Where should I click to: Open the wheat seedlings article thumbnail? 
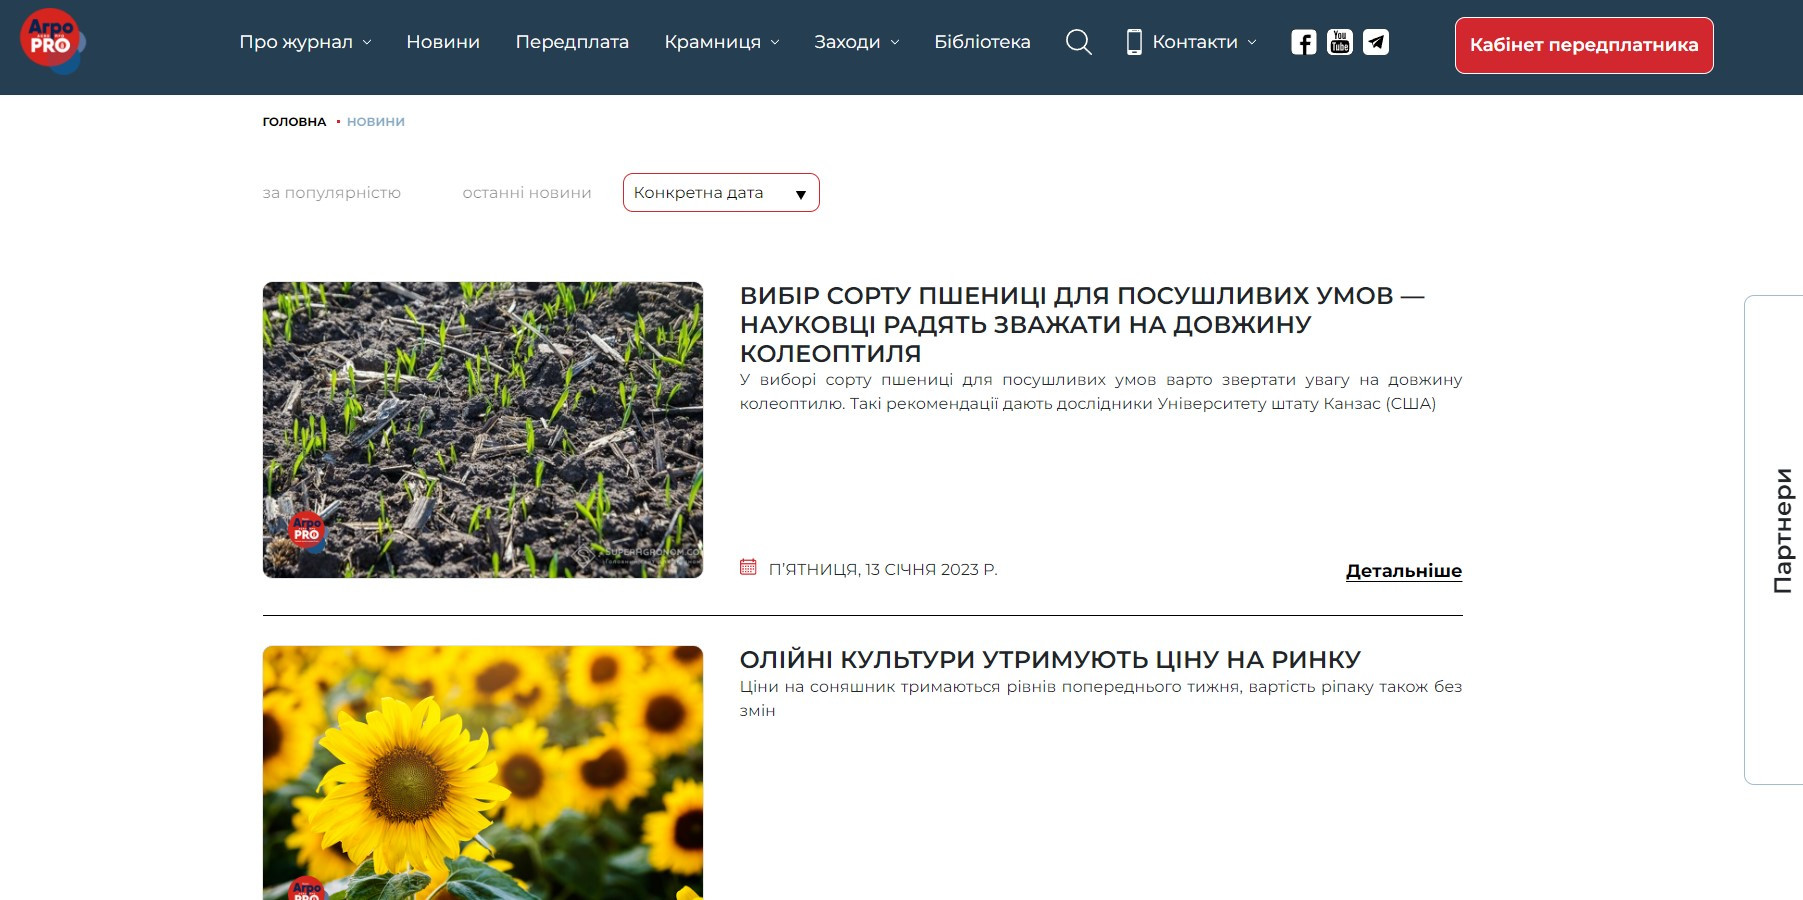(483, 430)
